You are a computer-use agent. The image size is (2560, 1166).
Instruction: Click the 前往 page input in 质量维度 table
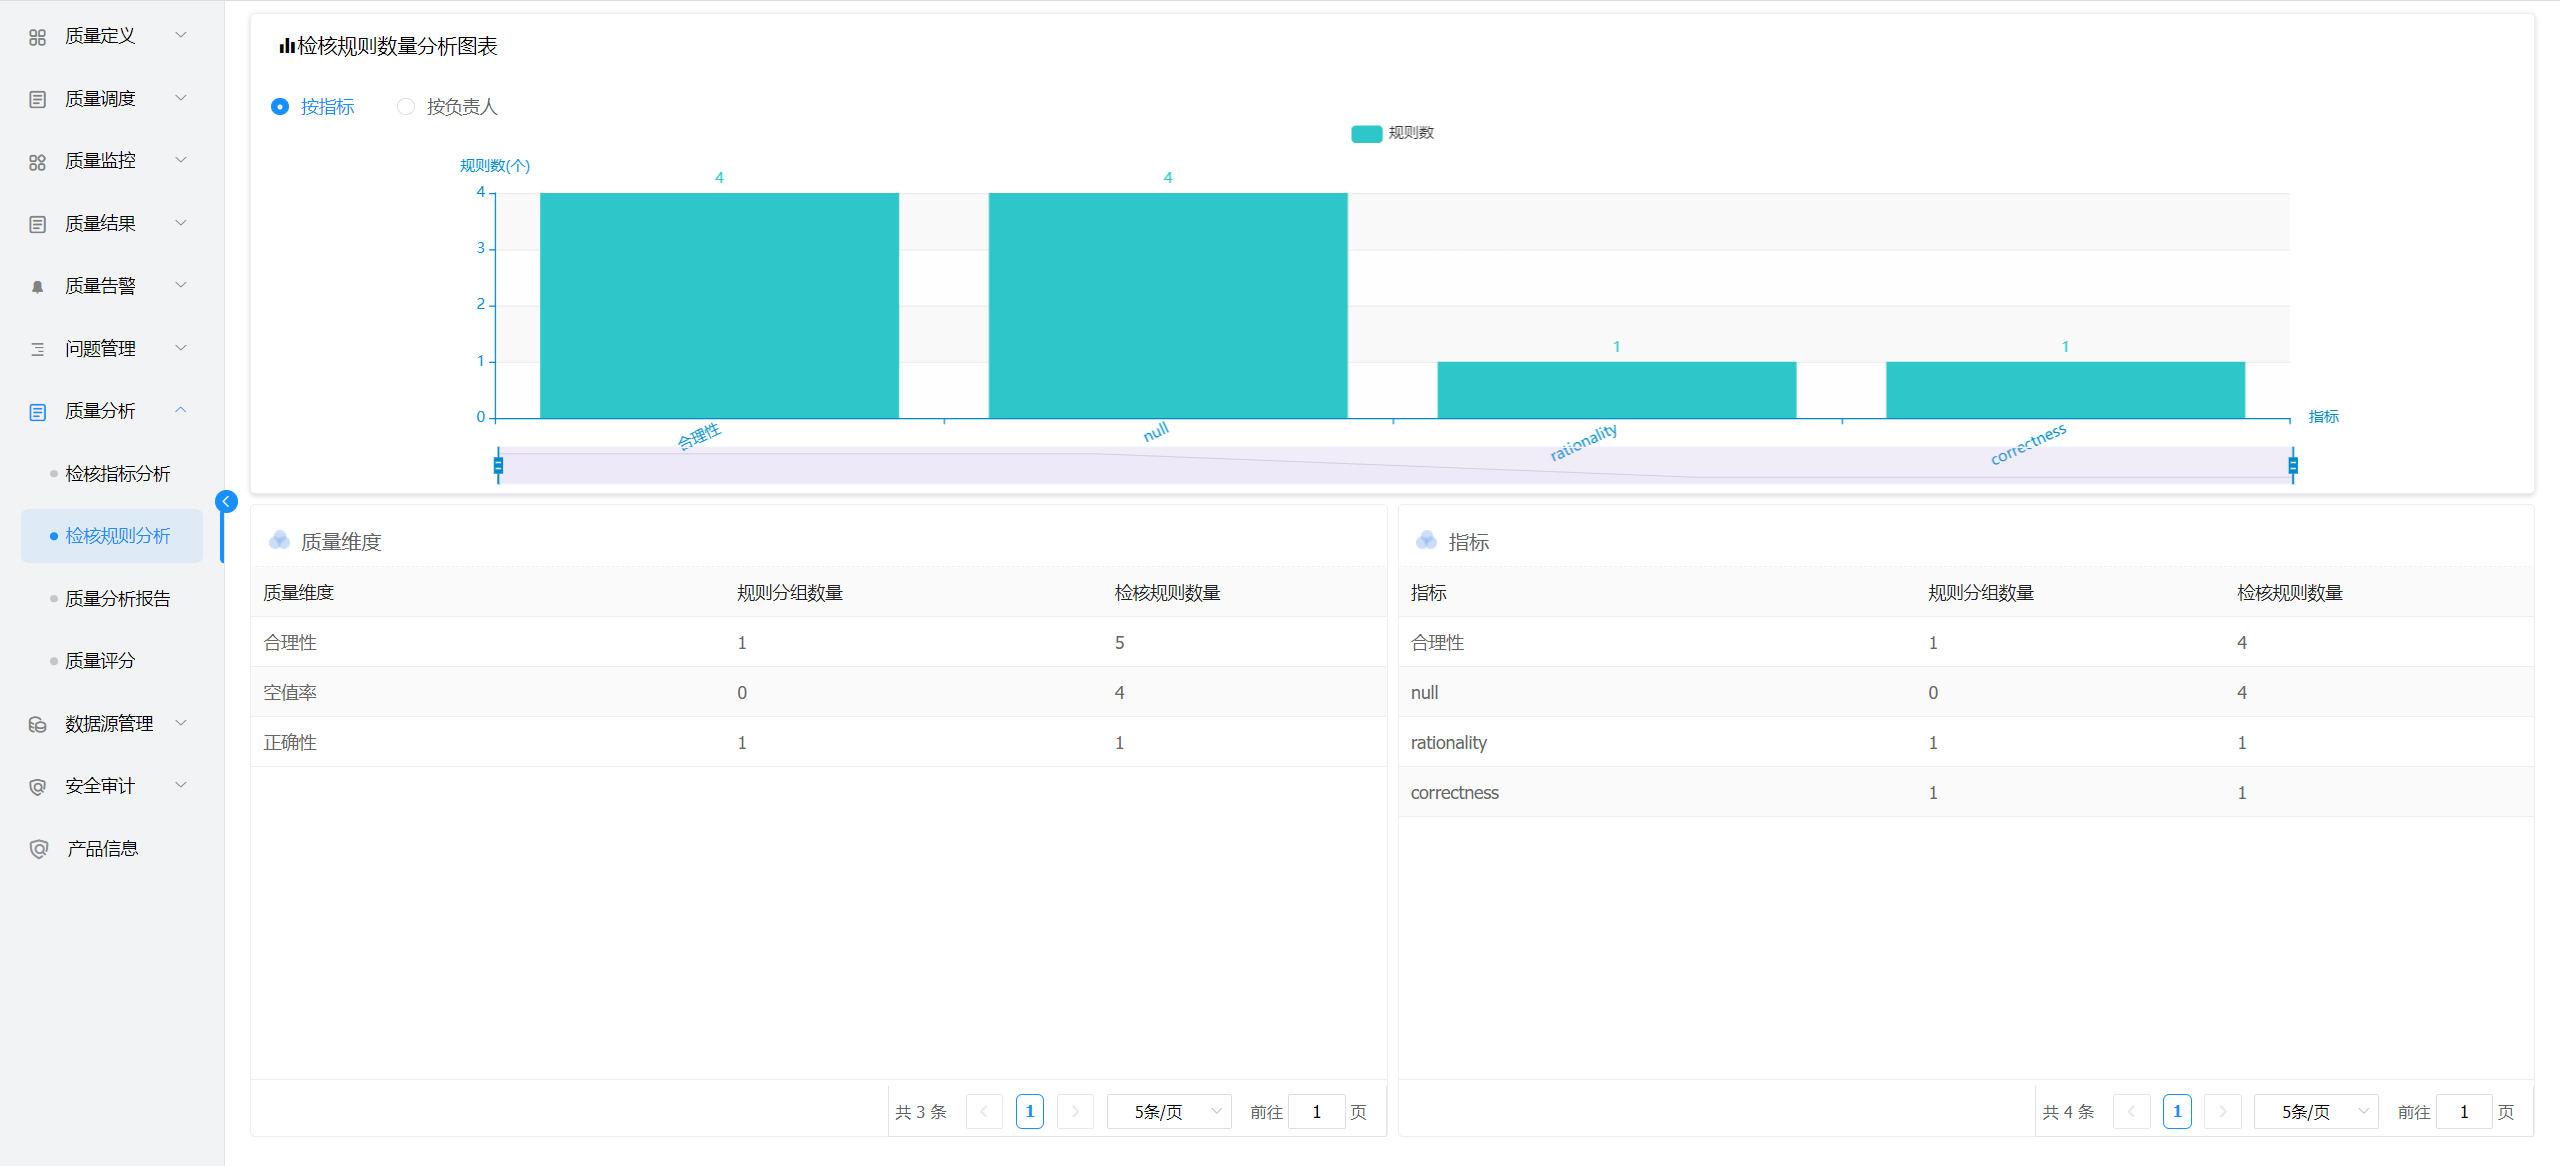(1316, 1111)
